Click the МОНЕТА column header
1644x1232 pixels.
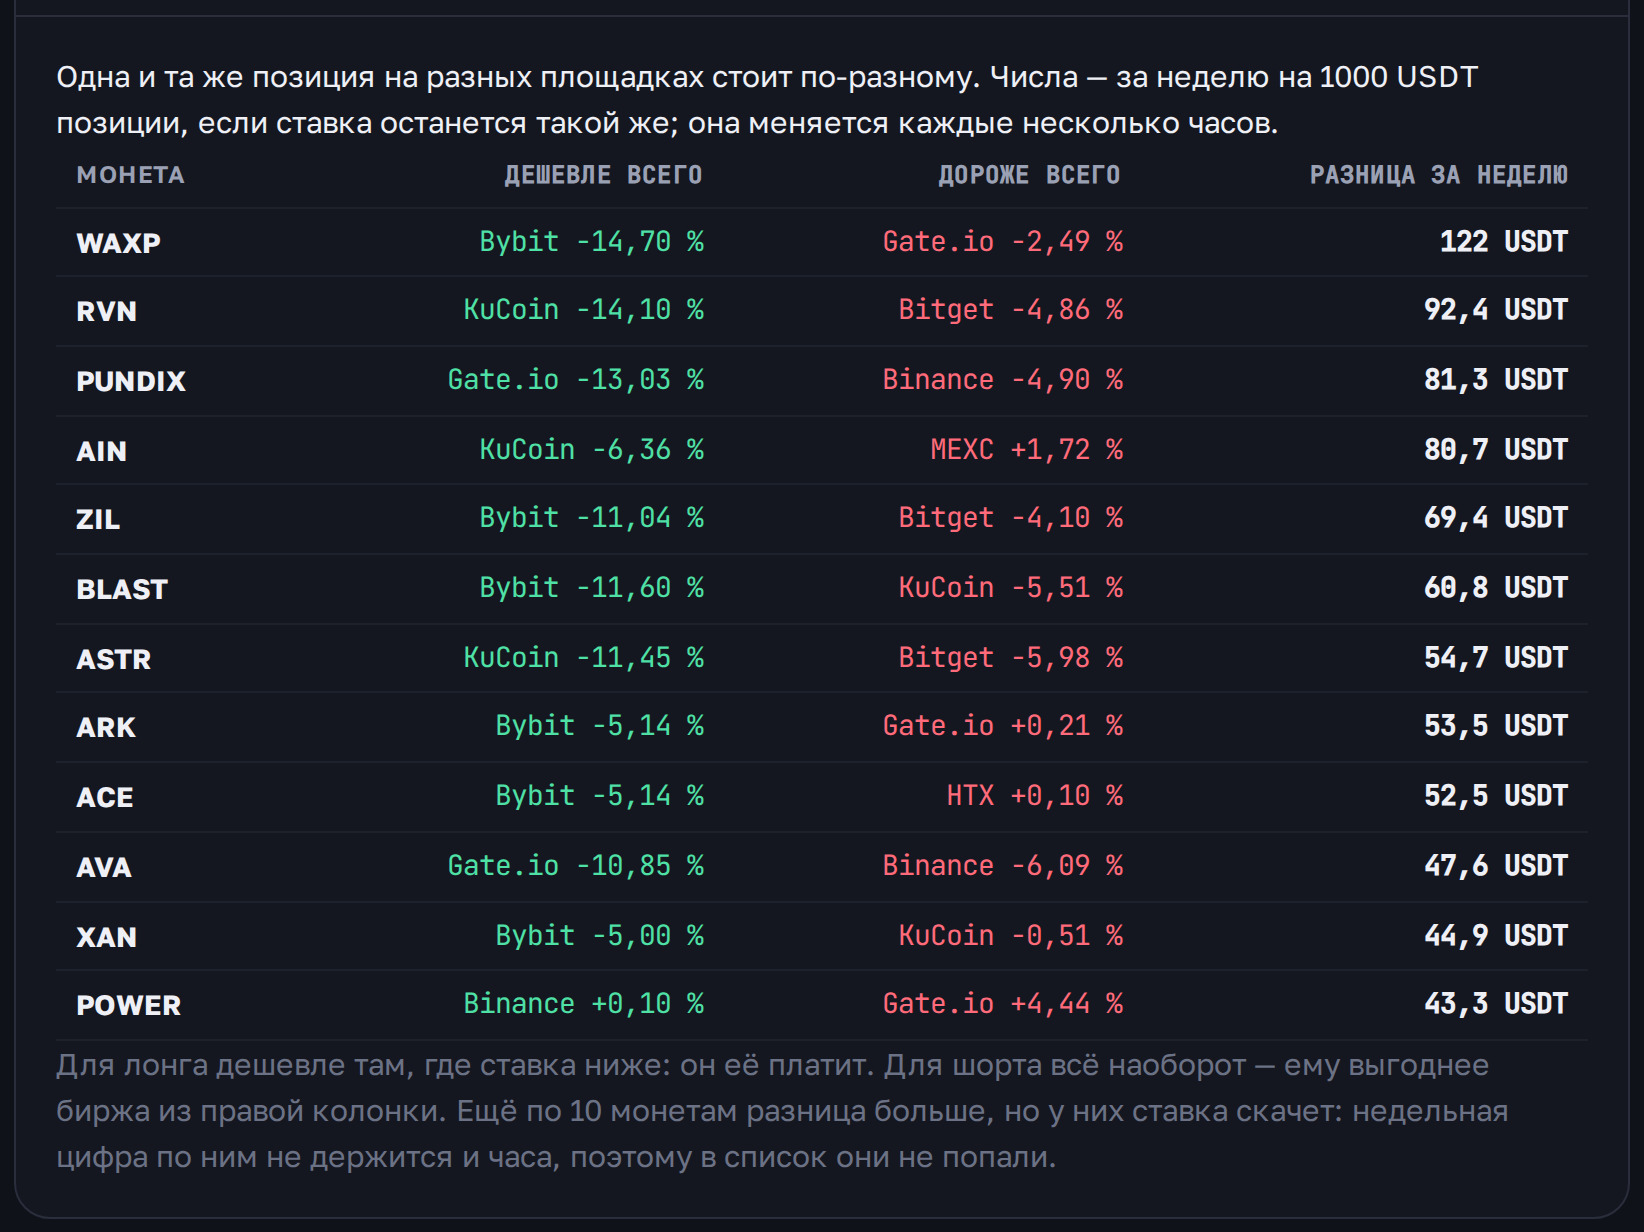pos(130,175)
